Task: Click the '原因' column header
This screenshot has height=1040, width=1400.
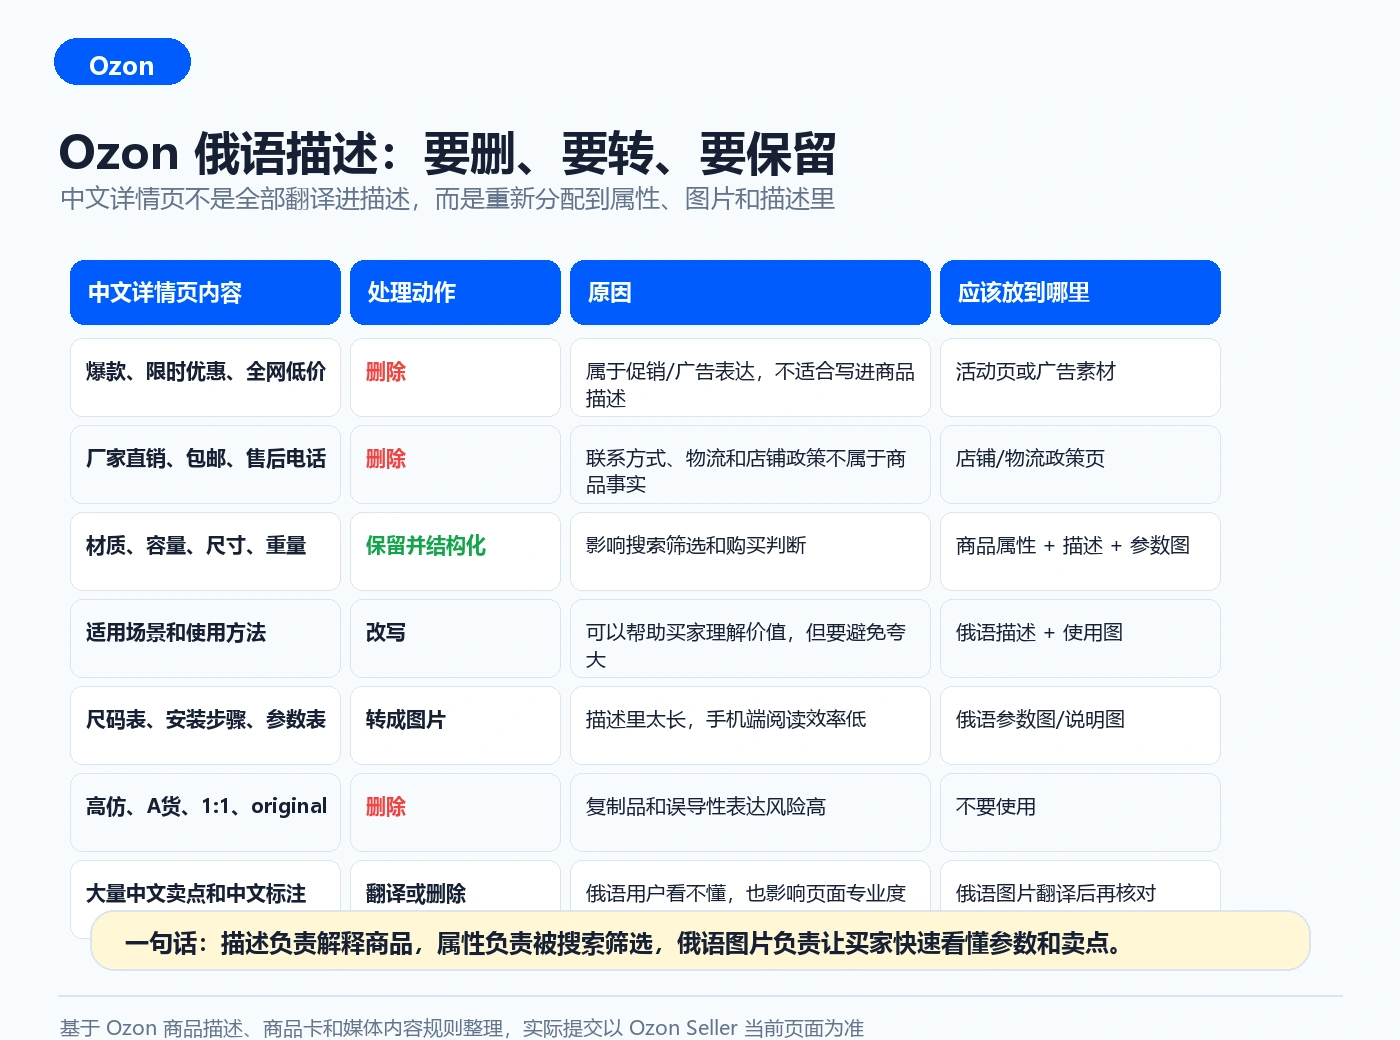Action: tap(750, 292)
